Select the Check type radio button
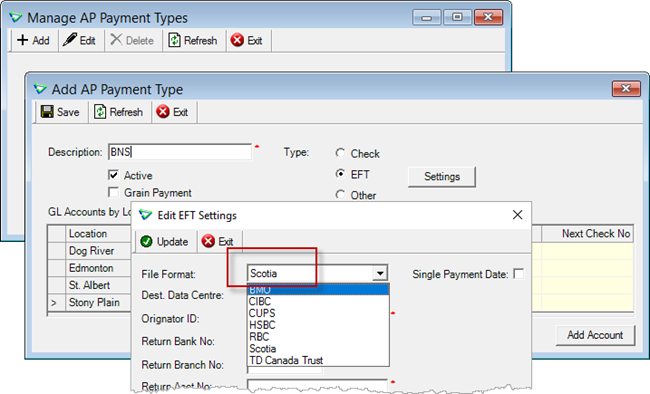650x394 pixels. (x=340, y=153)
